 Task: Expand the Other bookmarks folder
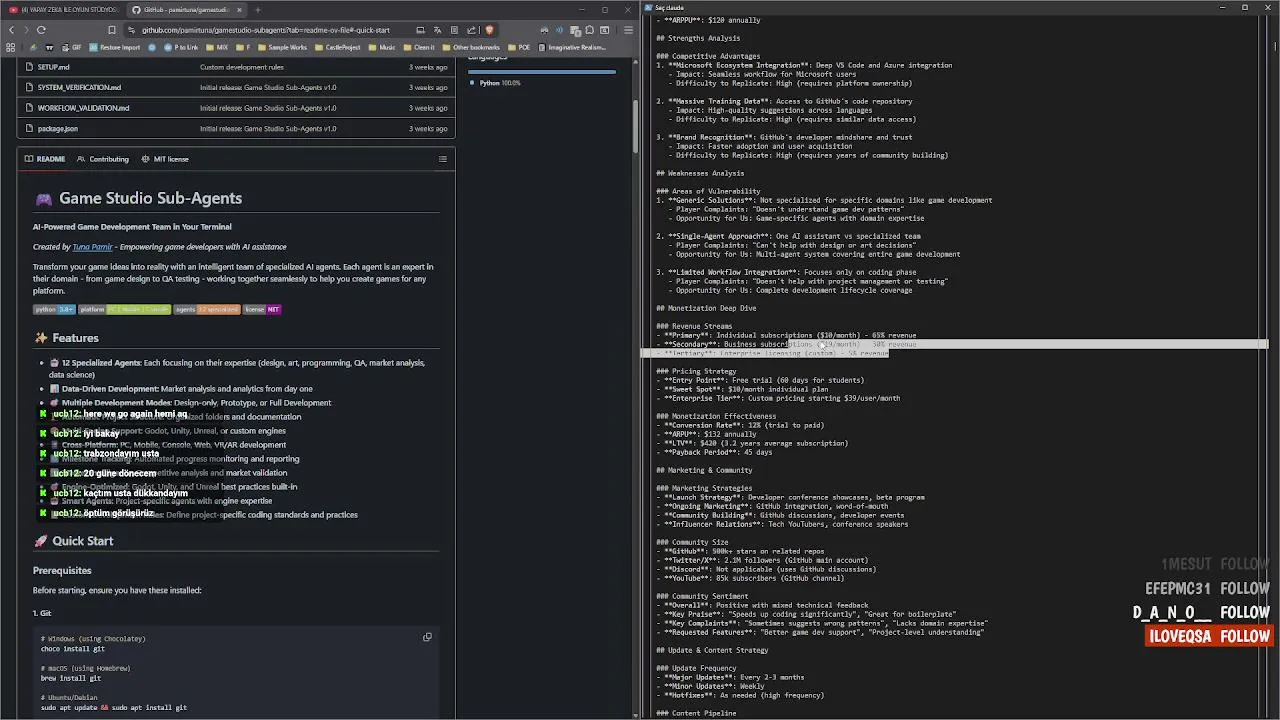470,47
